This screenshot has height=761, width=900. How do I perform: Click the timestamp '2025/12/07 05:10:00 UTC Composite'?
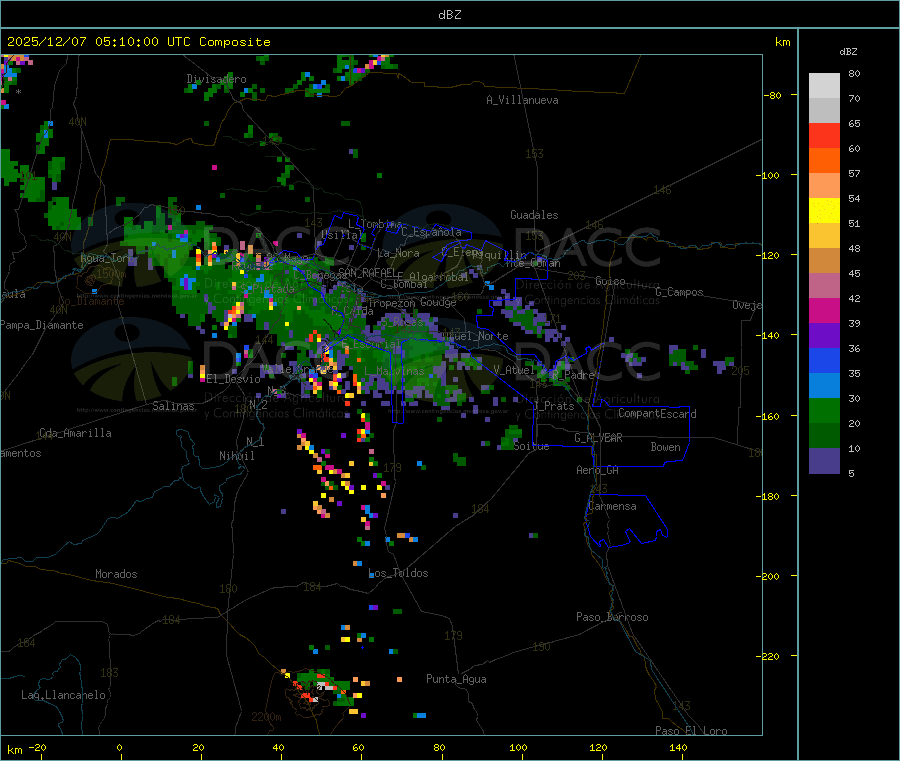[138, 42]
